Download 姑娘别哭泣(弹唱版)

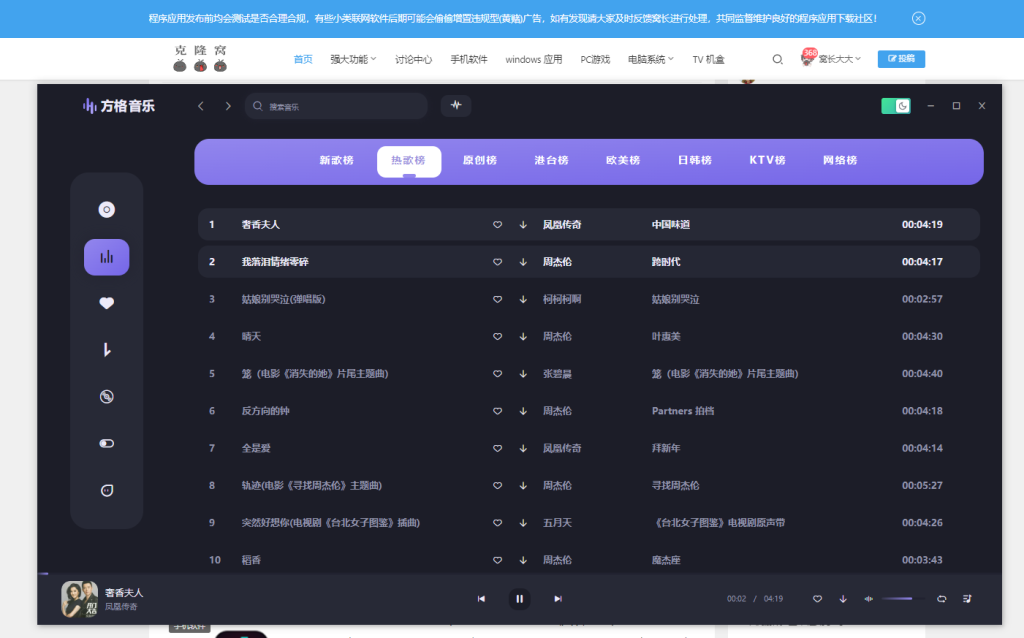click(x=523, y=299)
